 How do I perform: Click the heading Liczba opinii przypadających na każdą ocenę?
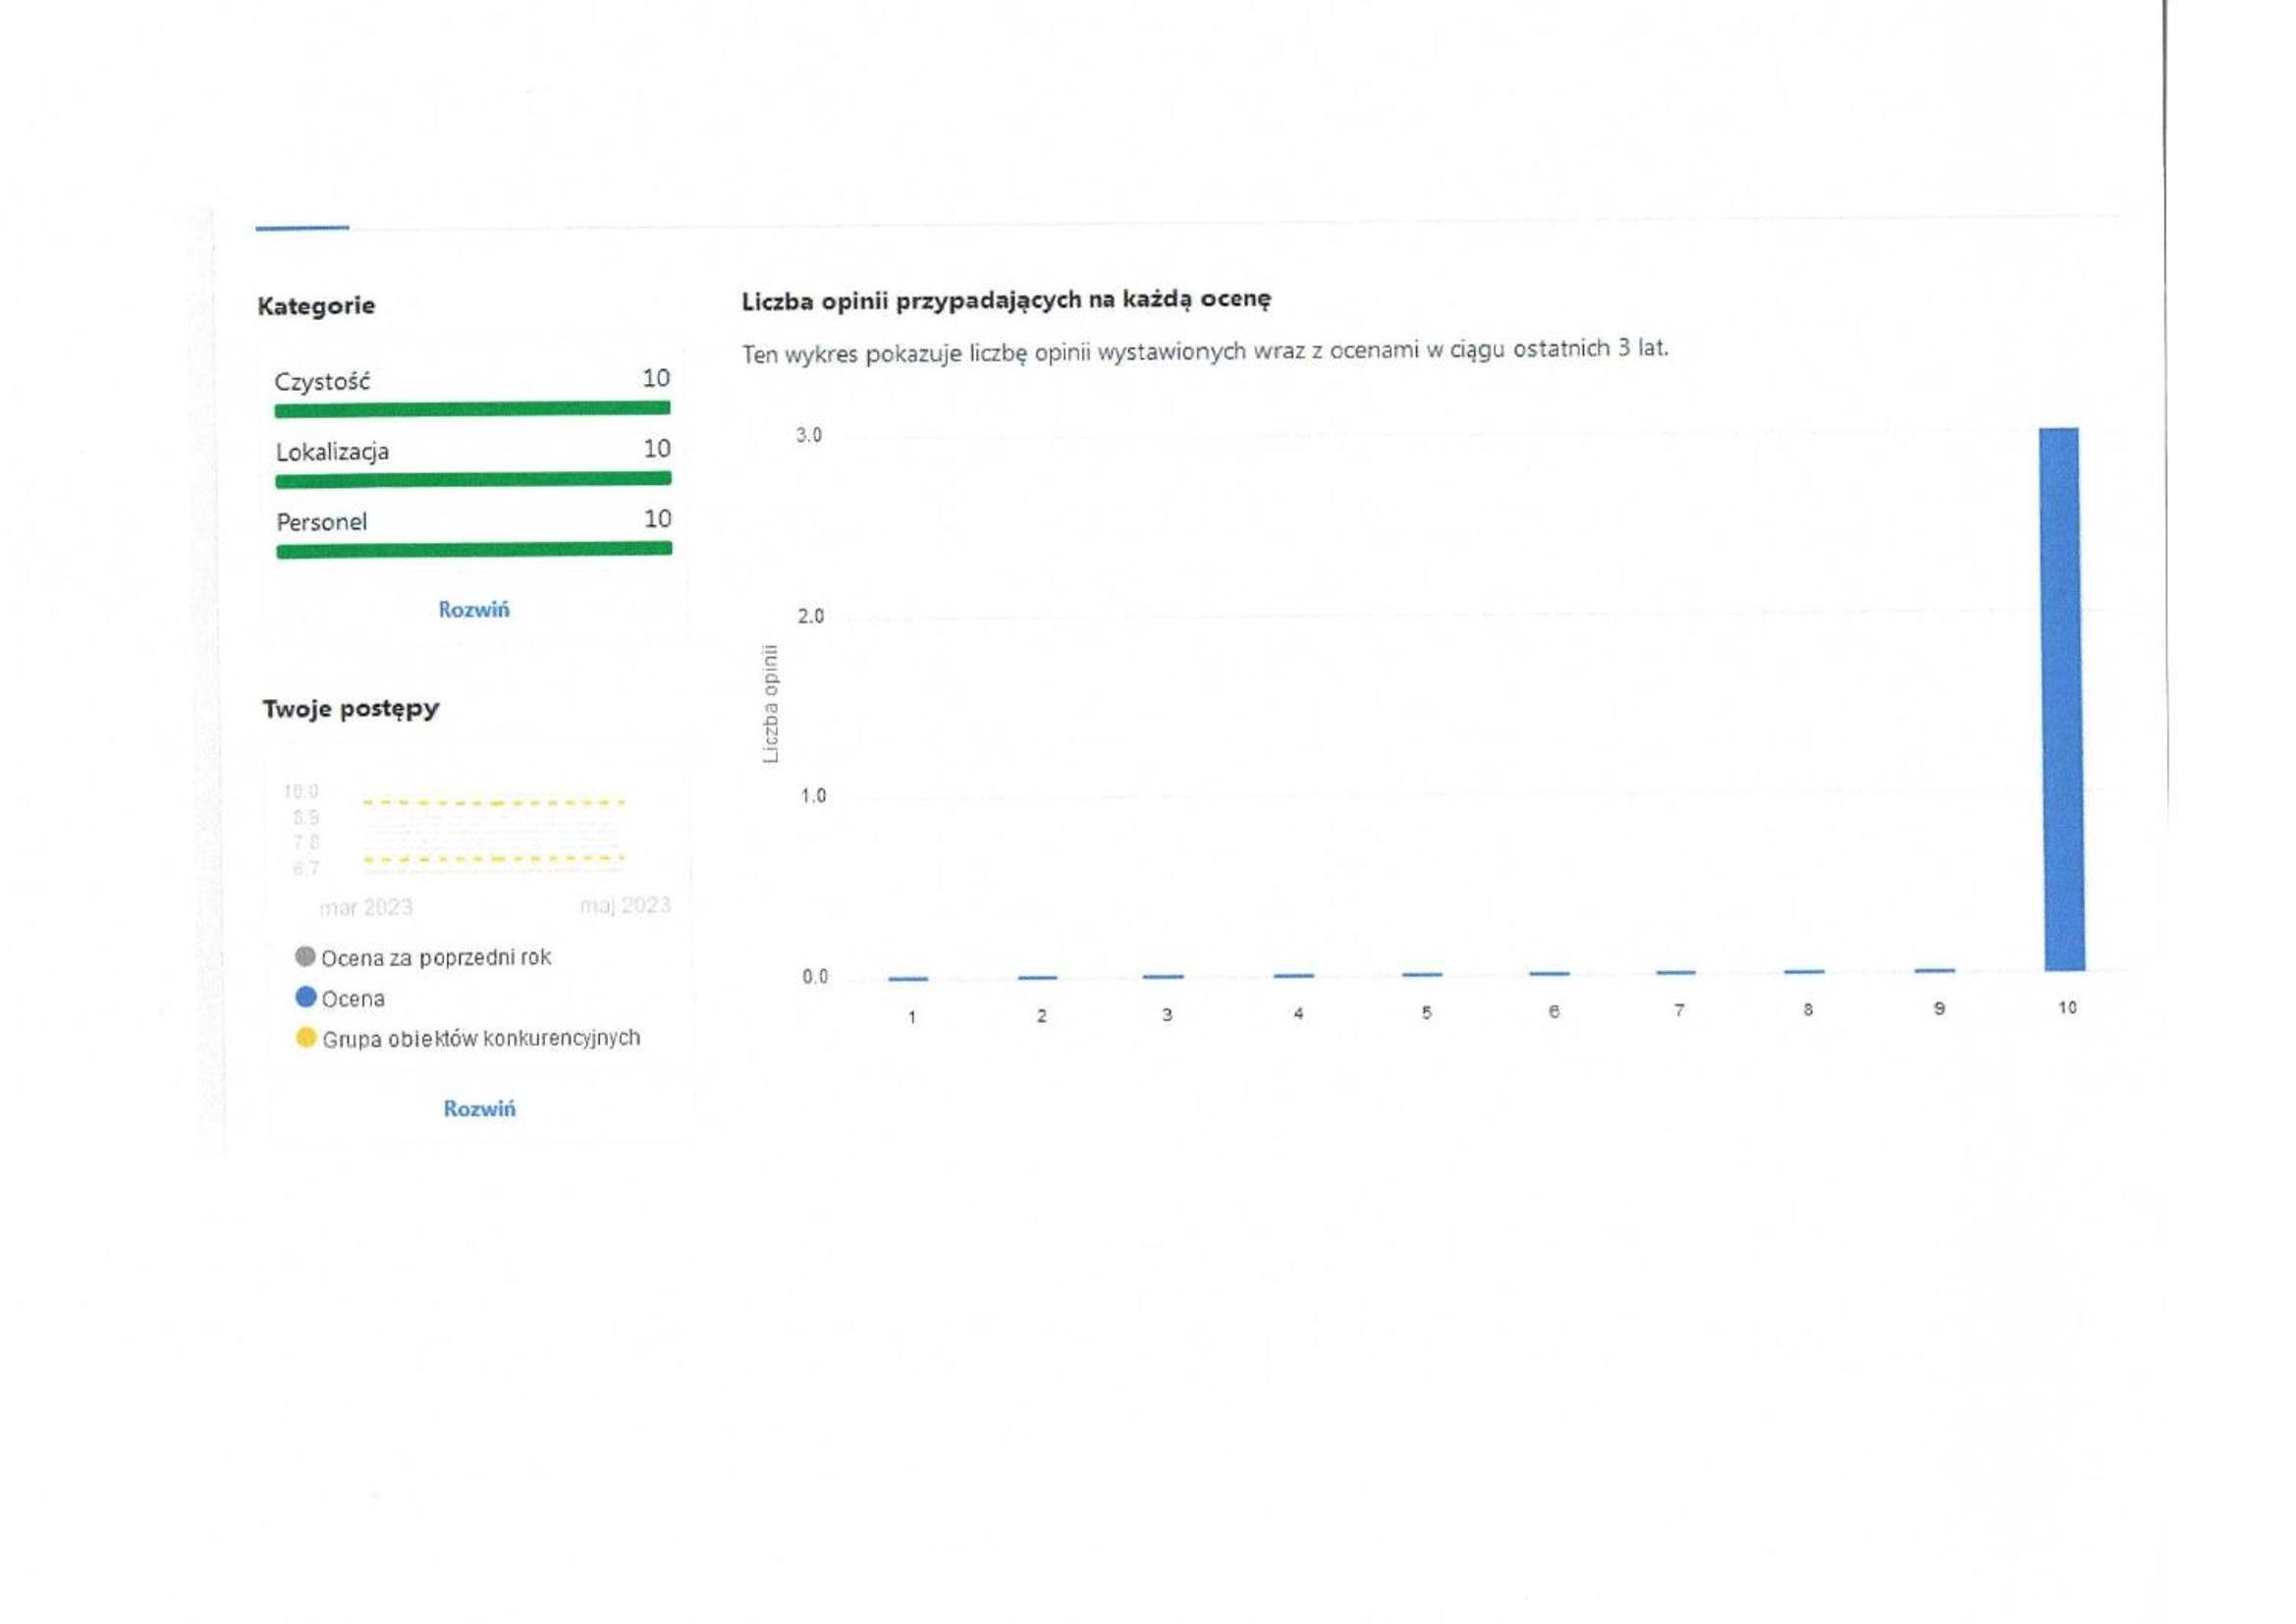(x=1006, y=300)
